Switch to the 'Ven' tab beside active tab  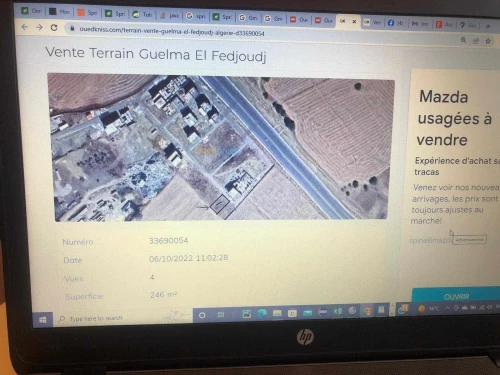(x=372, y=22)
